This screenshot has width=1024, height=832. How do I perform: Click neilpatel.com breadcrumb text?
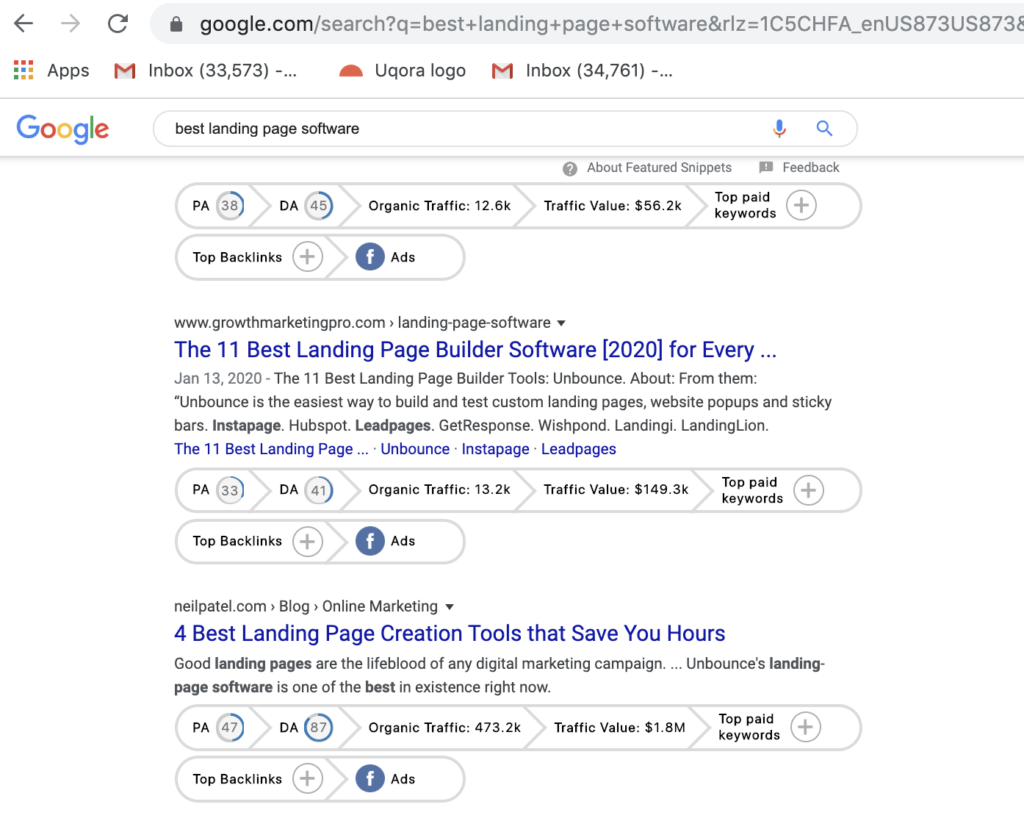(220, 607)
